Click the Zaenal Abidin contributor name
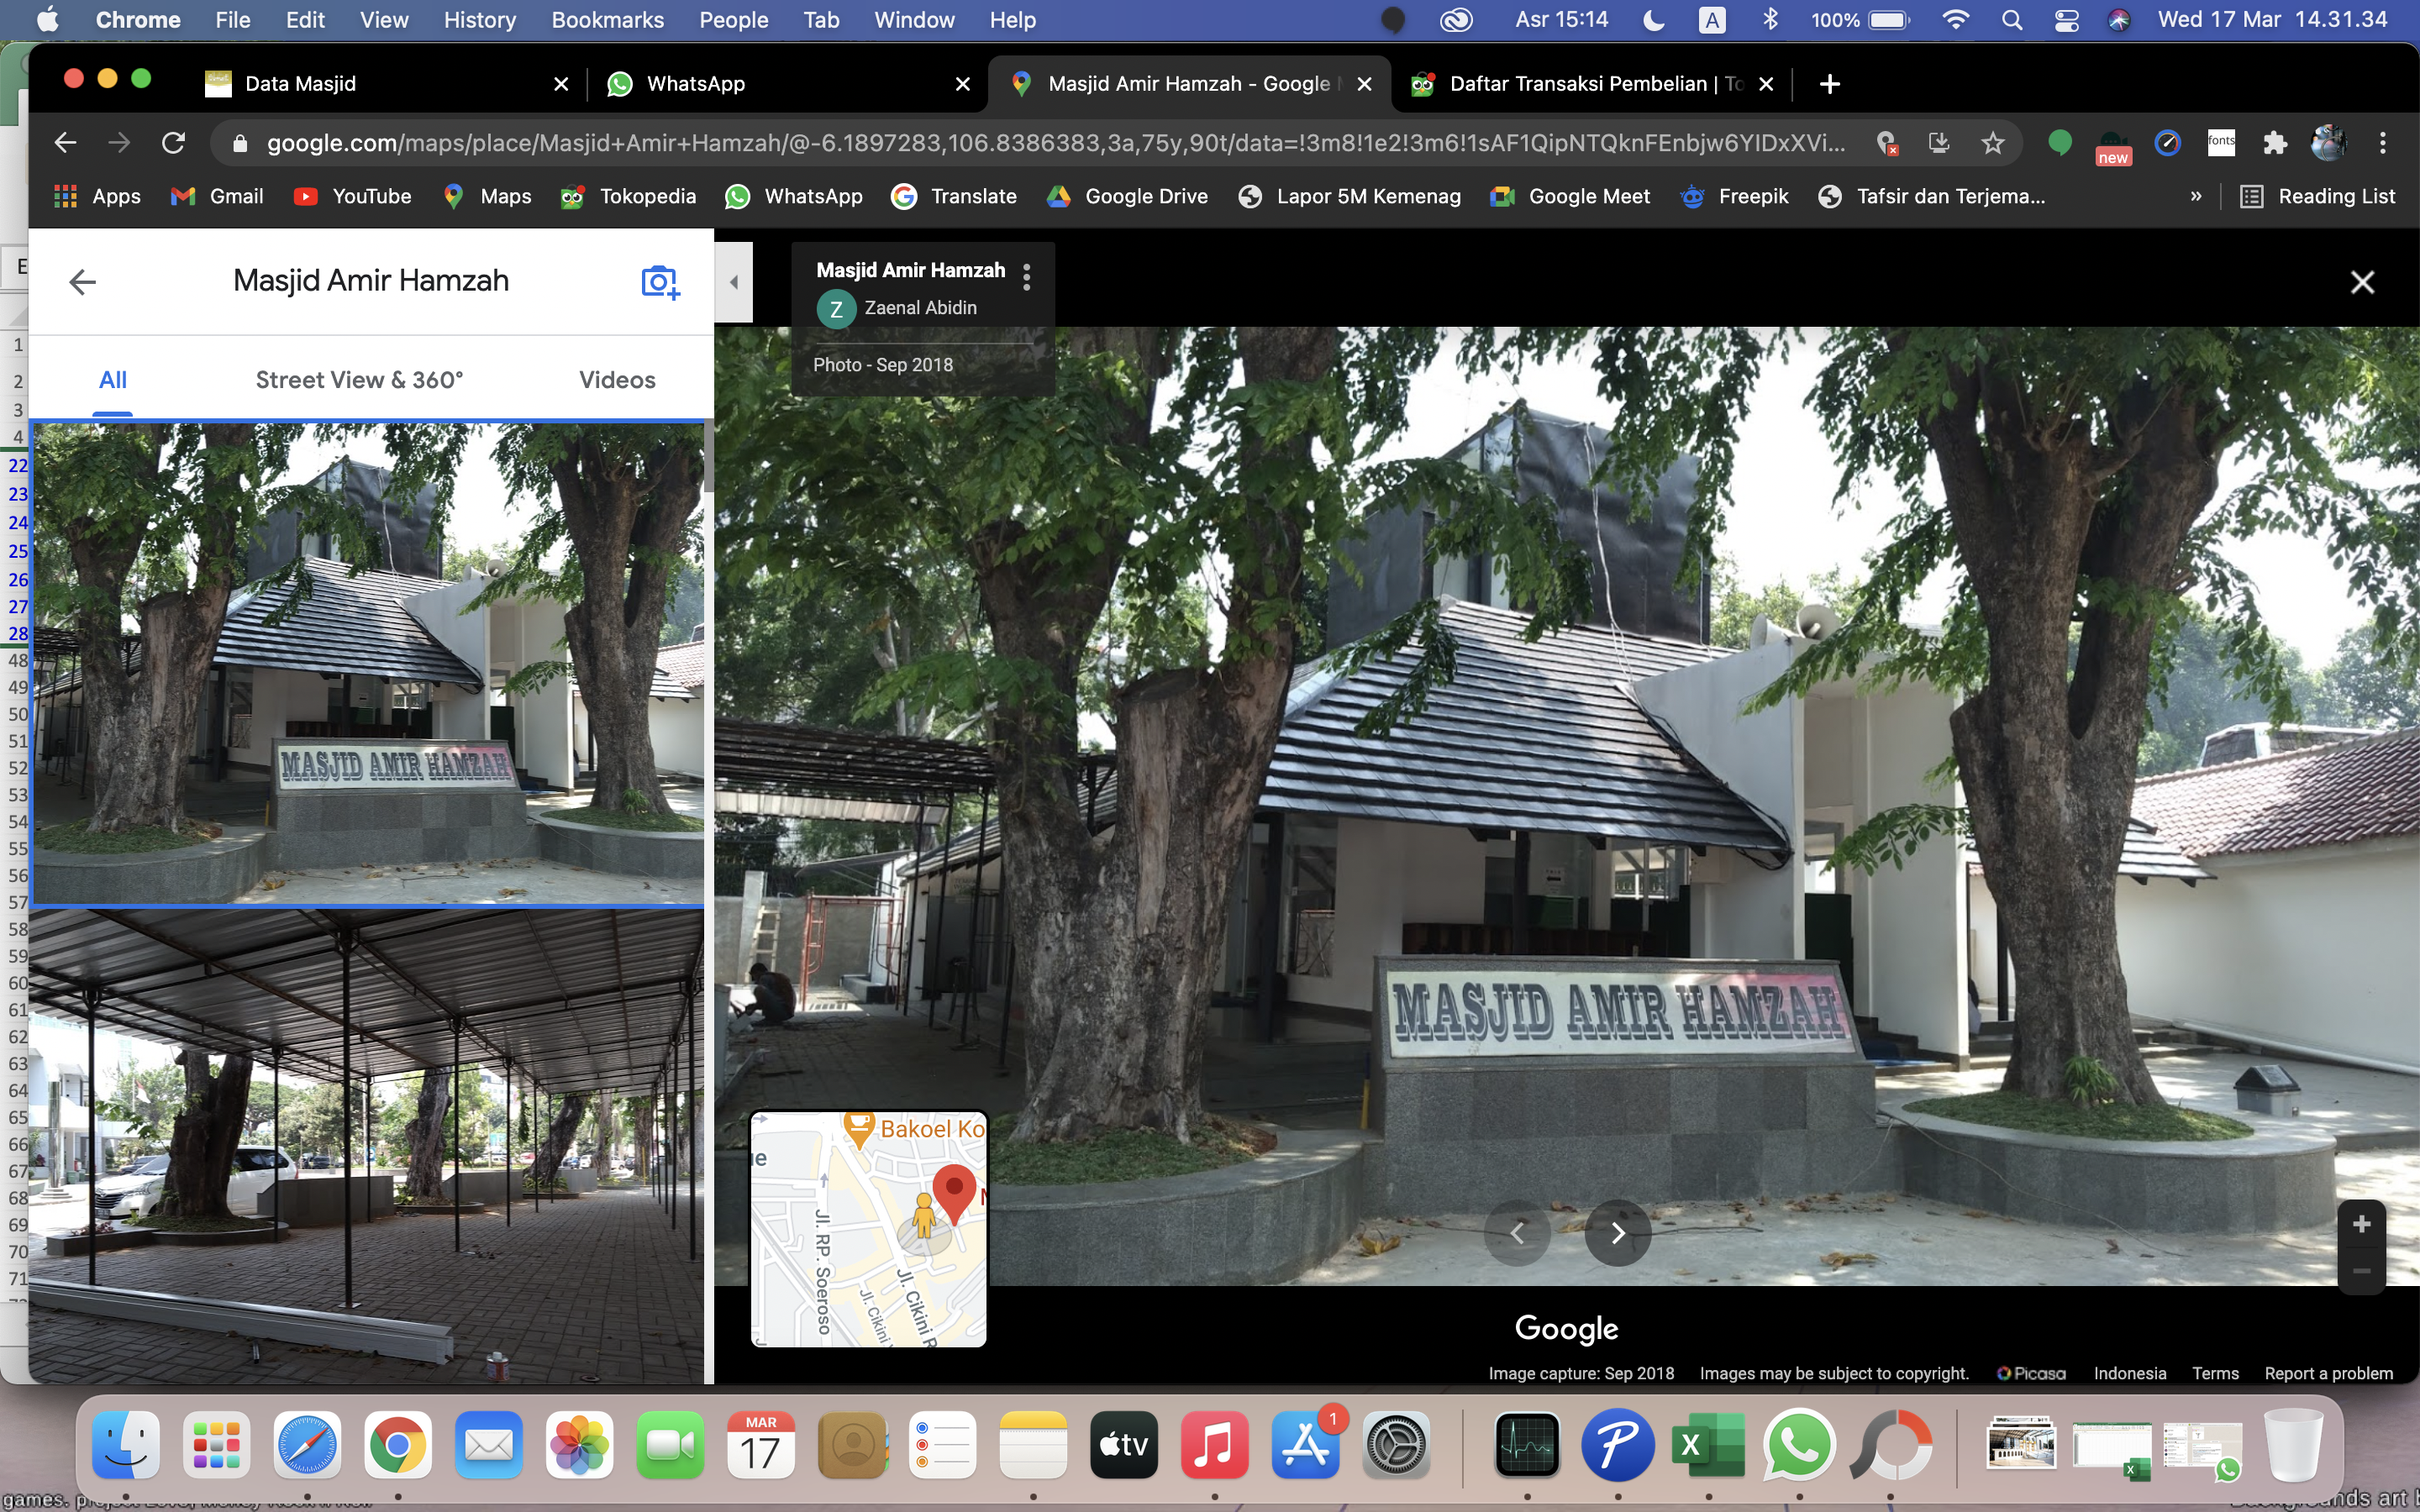2420x1512 pixels. pyautogui.click(x=920, y=308)
